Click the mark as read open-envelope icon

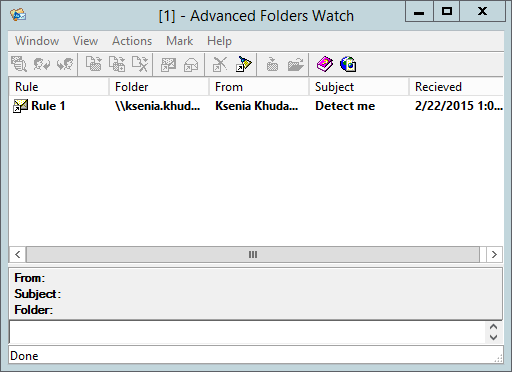click(x=191, y=64)
